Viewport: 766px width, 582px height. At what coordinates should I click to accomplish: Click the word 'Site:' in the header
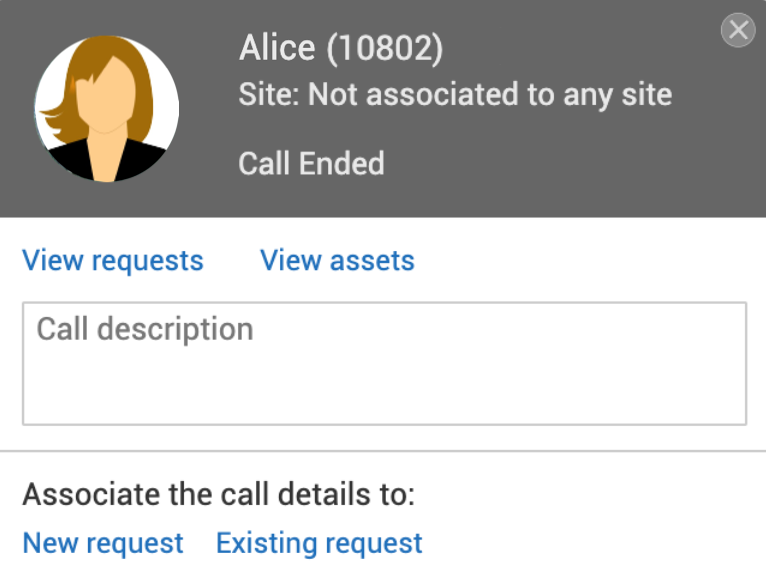tap(269, 95)
